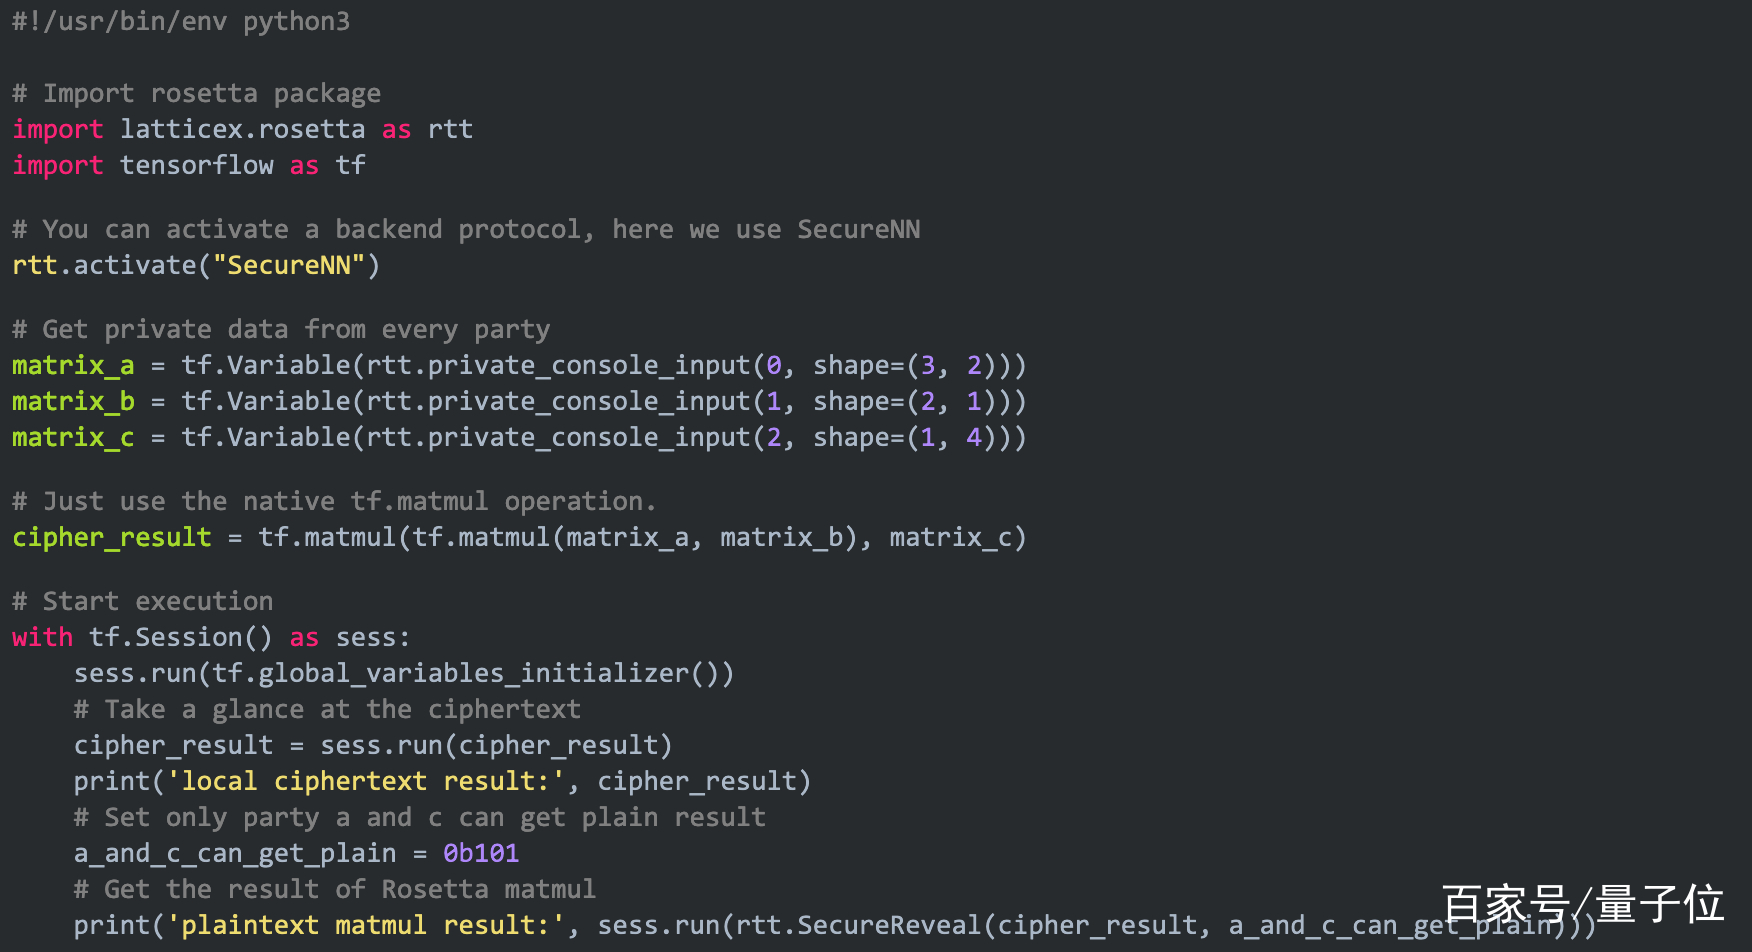Click the "SecureNN" string in rtt.activate
Image resolution: width=1752 pixels, height=952 pixels.
point(289,265)
